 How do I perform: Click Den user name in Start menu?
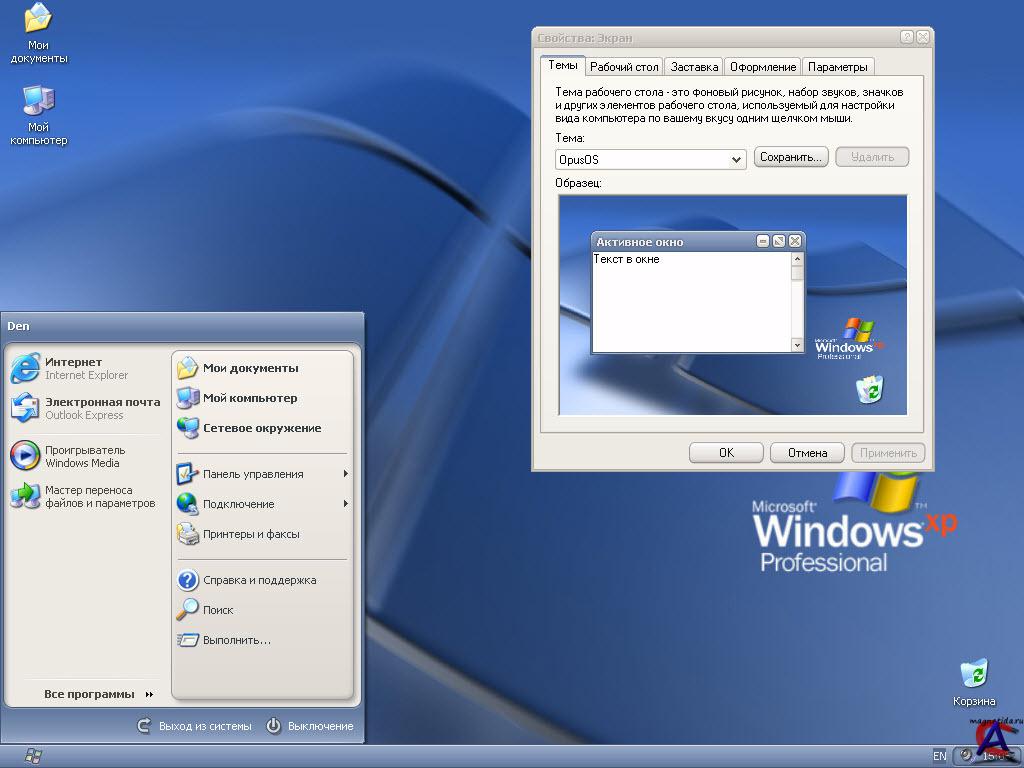(18, 326)
